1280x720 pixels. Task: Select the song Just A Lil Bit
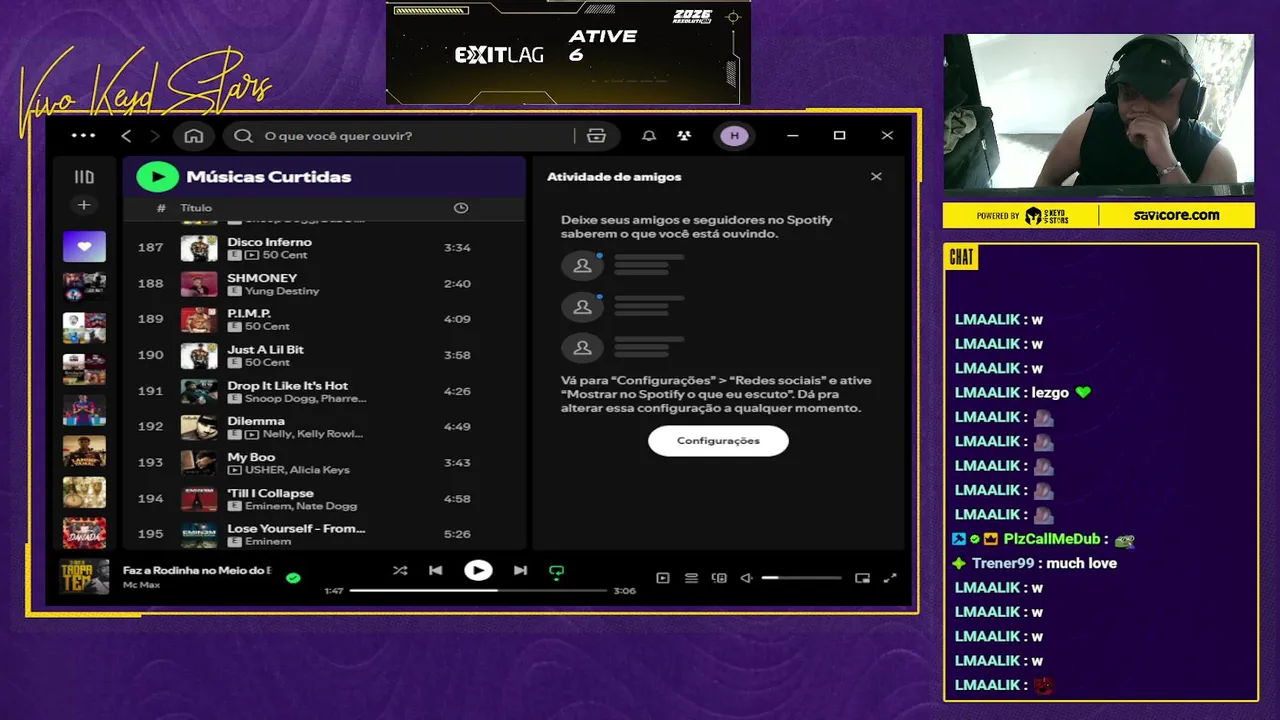pos(265,350)
